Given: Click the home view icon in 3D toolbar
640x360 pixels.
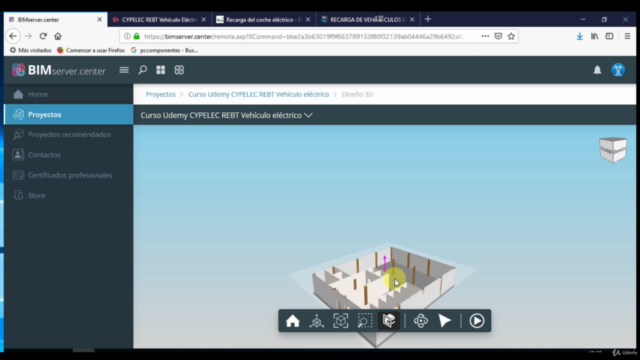Looking at the screenshot, I should pos(293,321).
